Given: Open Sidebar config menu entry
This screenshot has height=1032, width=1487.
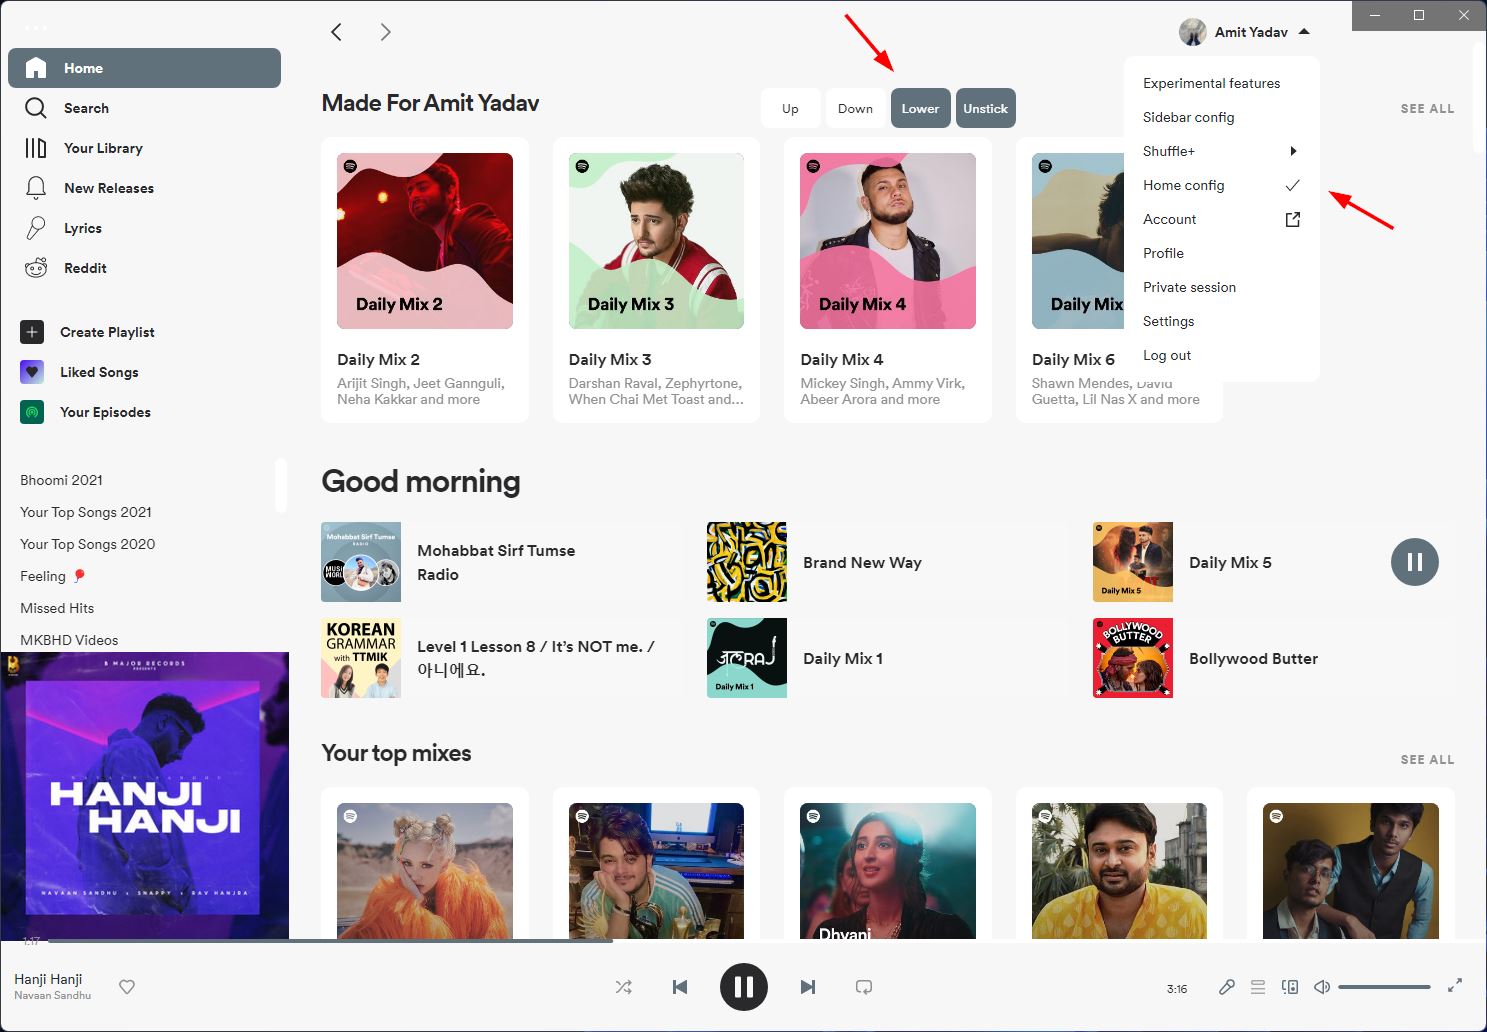Looking at the screenshot, I should (1222, 117).
